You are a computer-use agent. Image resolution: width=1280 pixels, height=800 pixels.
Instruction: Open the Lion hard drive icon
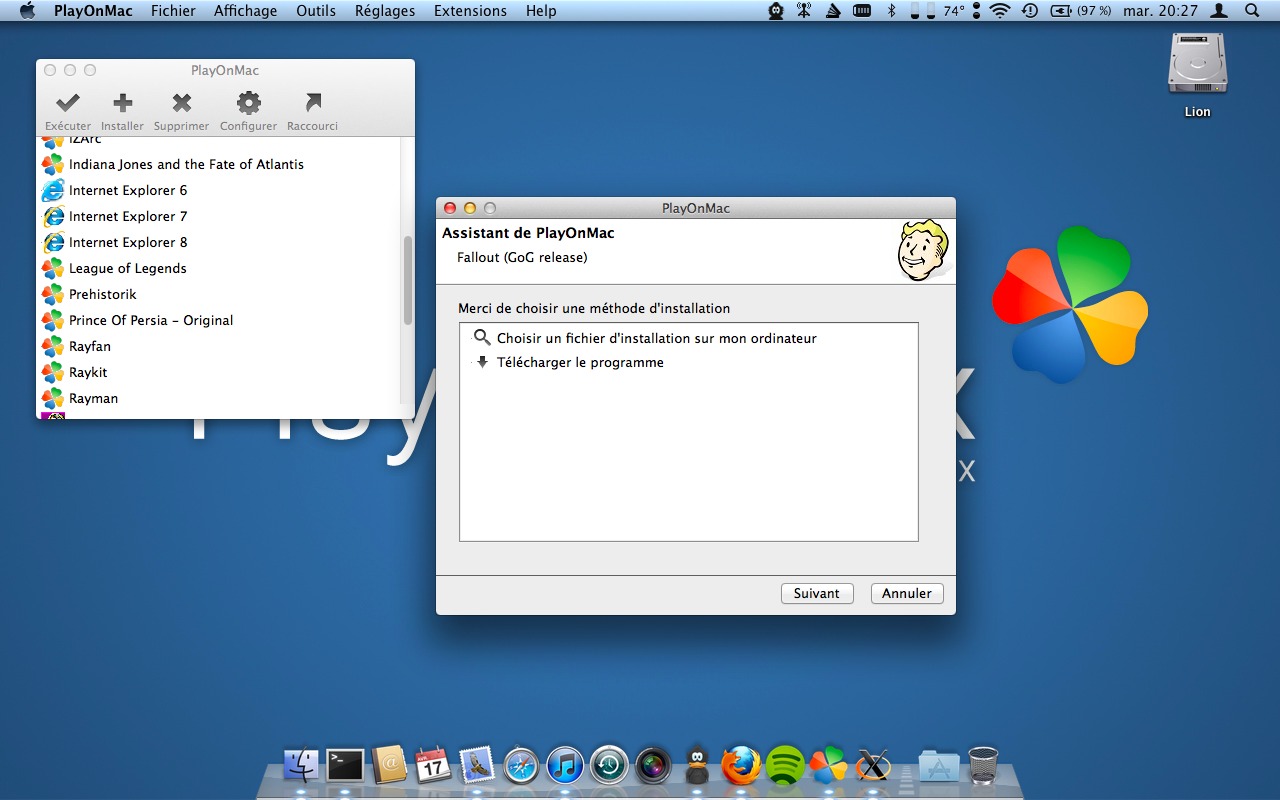tap(1197, 68)
